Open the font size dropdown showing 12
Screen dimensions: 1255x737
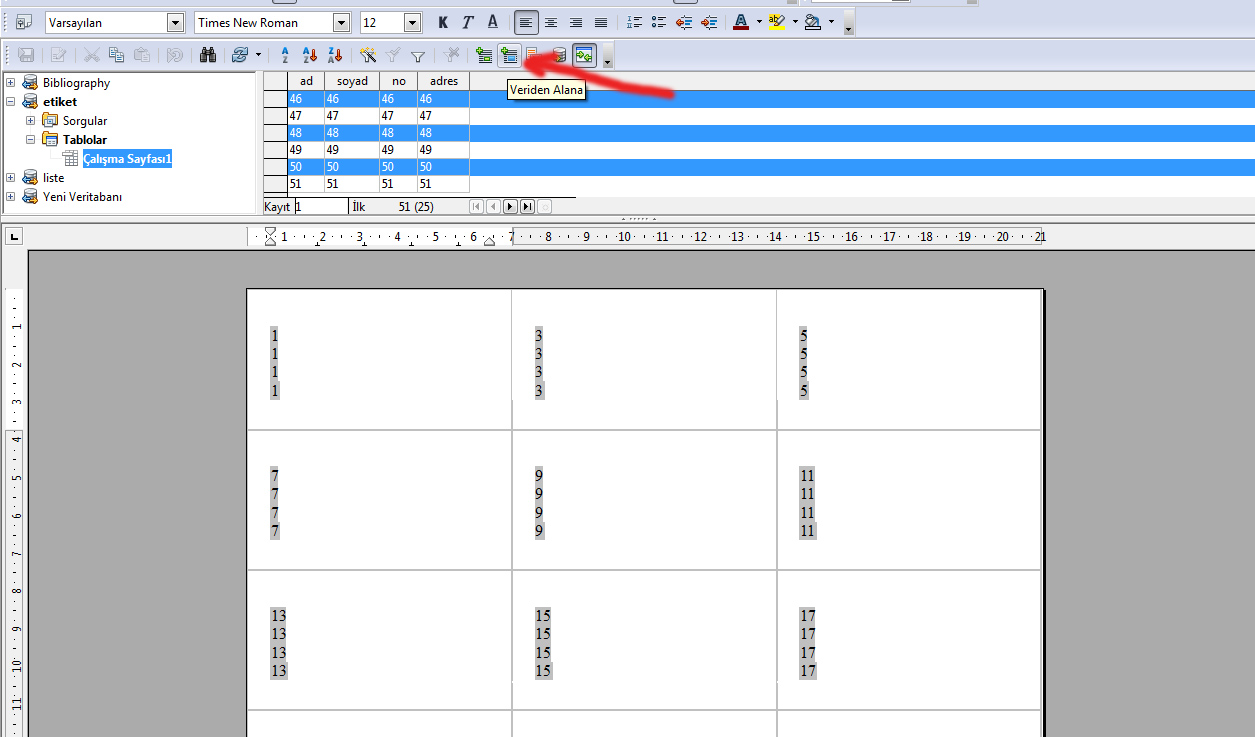click(411, 21)
